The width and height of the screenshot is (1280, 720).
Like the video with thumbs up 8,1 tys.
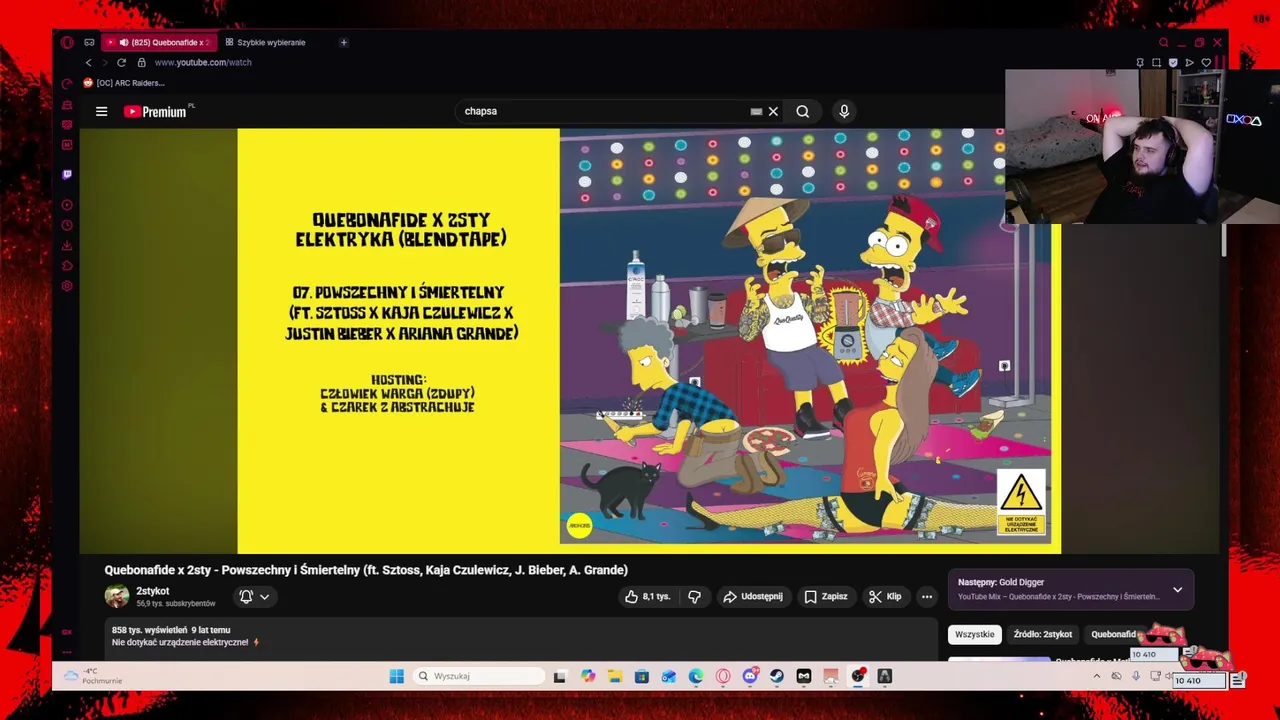point(647,596)
